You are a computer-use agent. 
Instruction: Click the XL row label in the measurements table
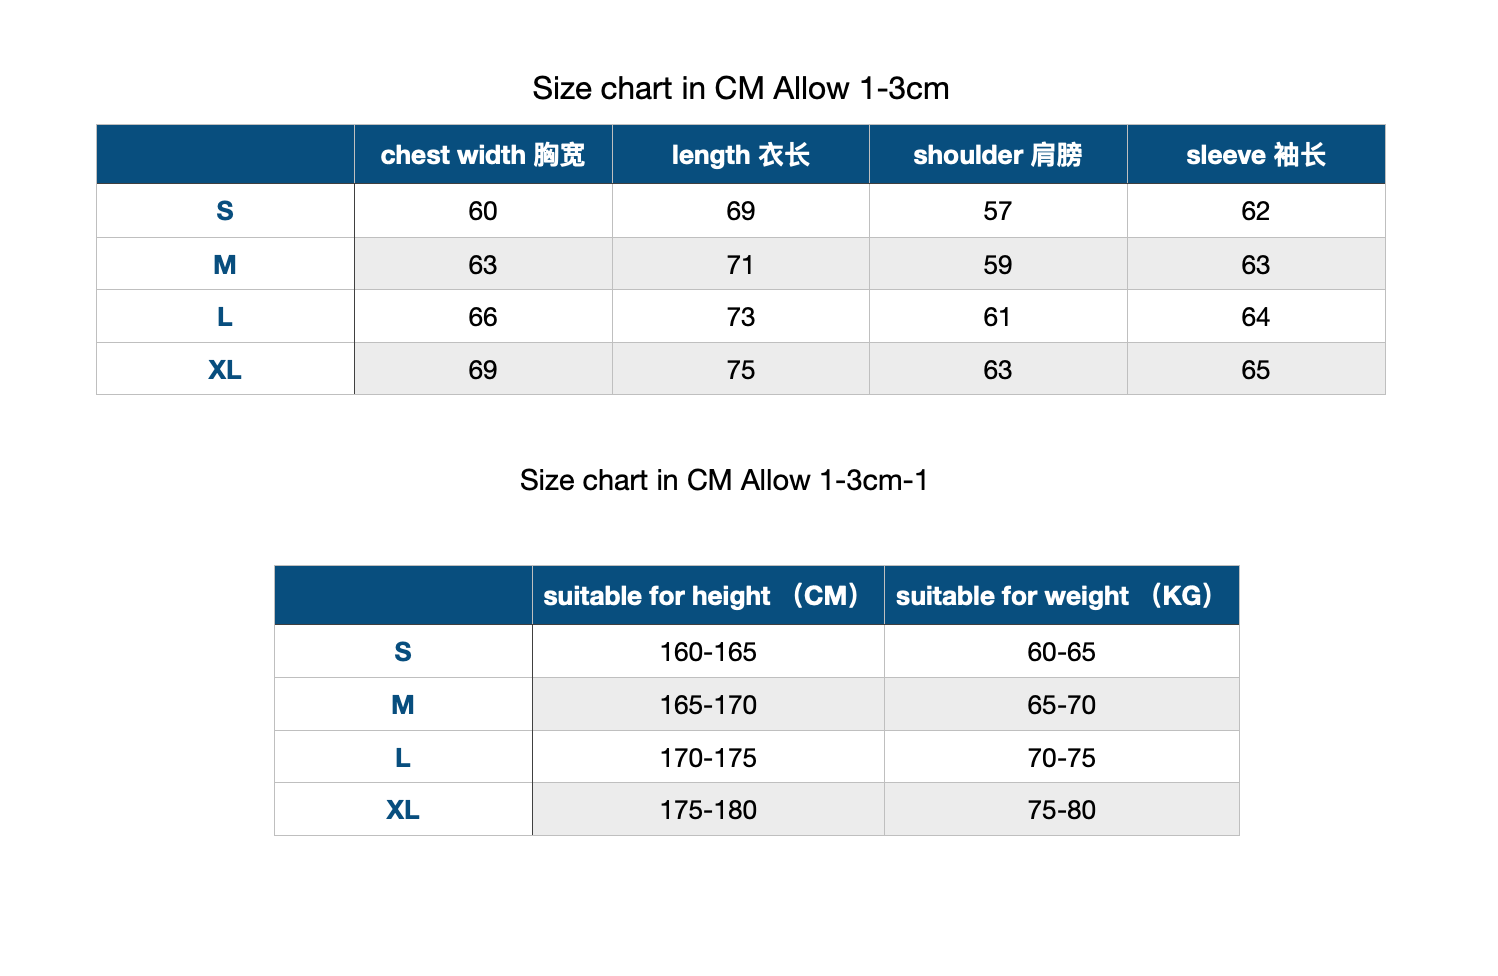[x=225, y=370]
